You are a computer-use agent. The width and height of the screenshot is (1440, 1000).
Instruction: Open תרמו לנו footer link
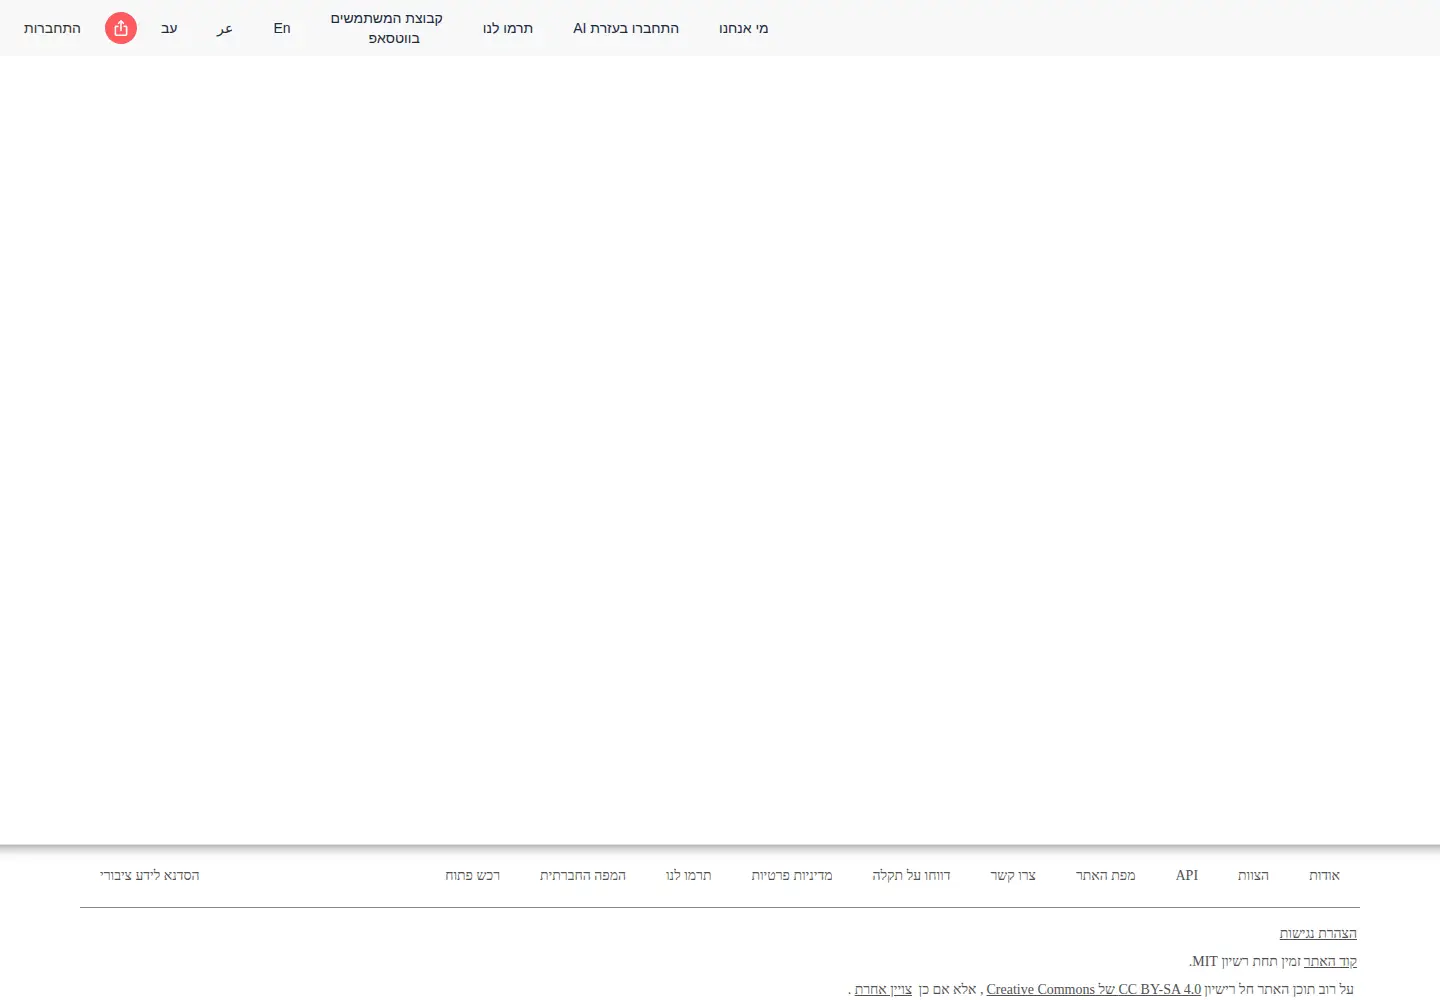(689, 875)
